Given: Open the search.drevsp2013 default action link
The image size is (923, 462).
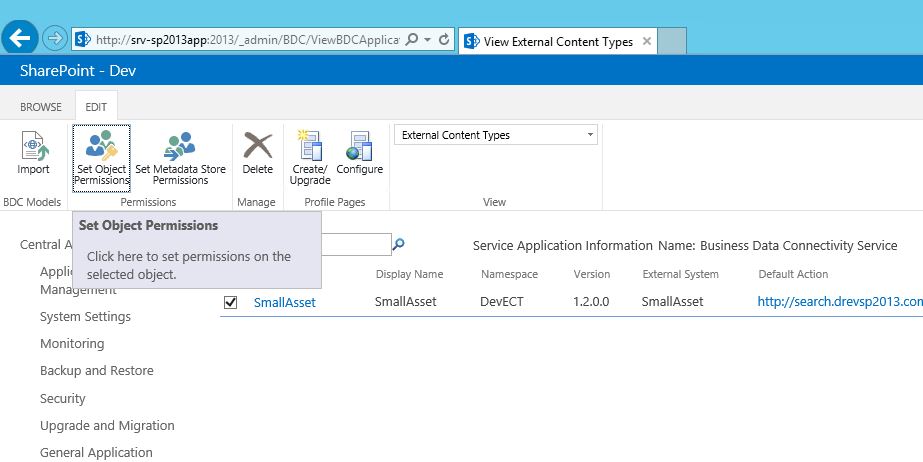Looking at the screenshot, I should [x=840, y=301].
